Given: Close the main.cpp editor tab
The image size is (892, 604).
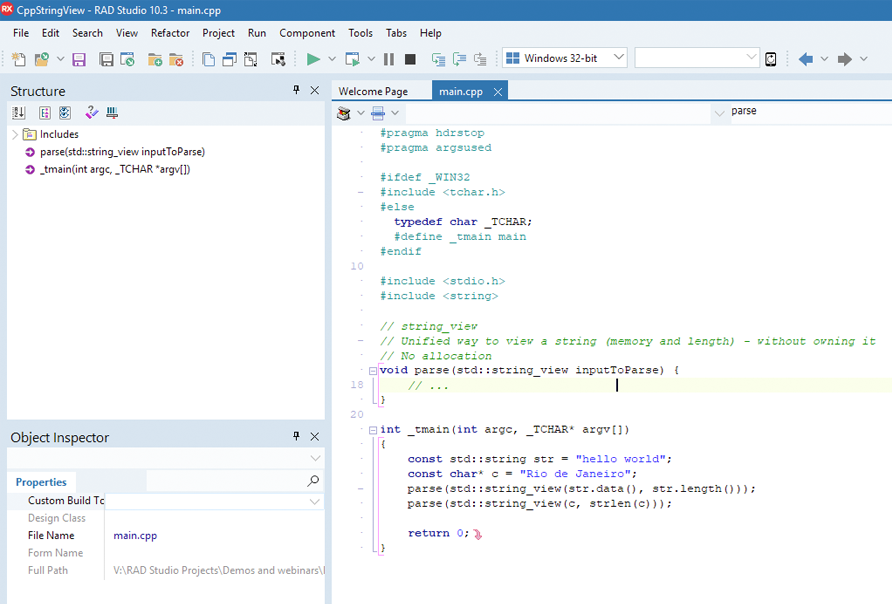Looking at the screenshot, I should 498,92.
